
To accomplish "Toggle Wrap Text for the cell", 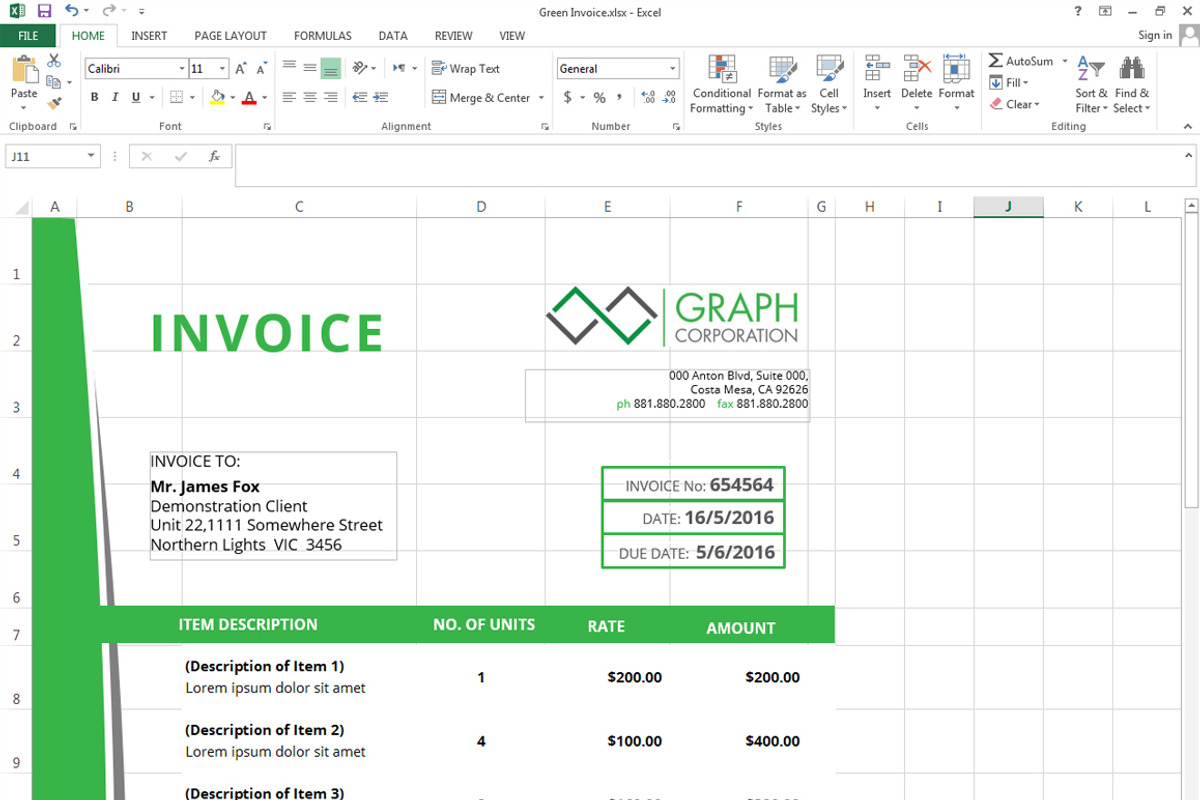I will coord(466,68).
